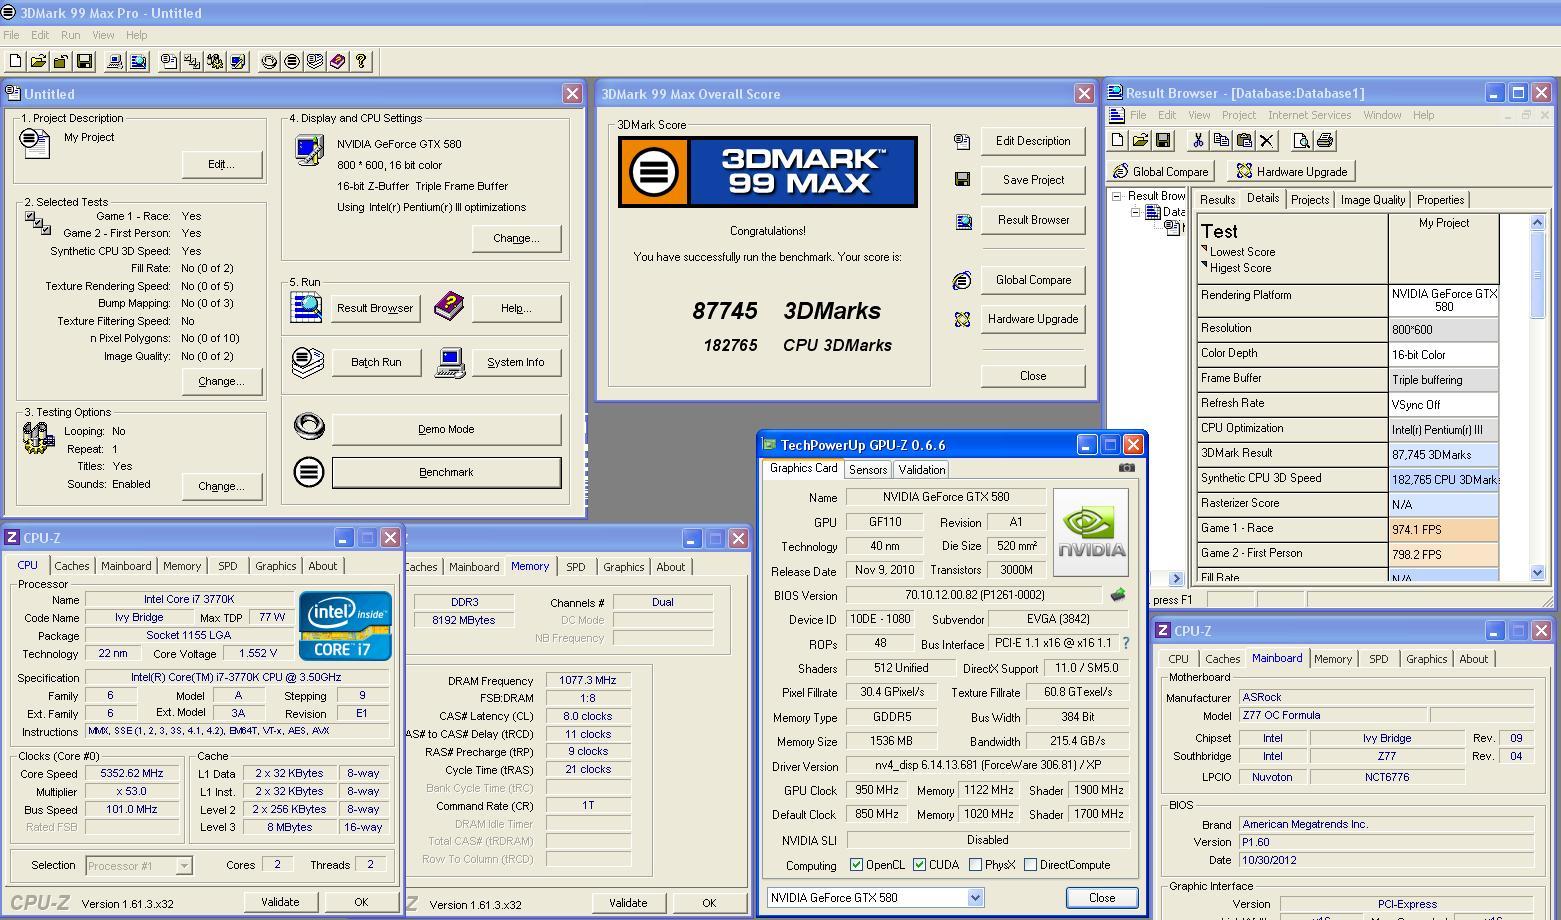
Task: Click Batch Run button
Action: [x=376, y=363]
